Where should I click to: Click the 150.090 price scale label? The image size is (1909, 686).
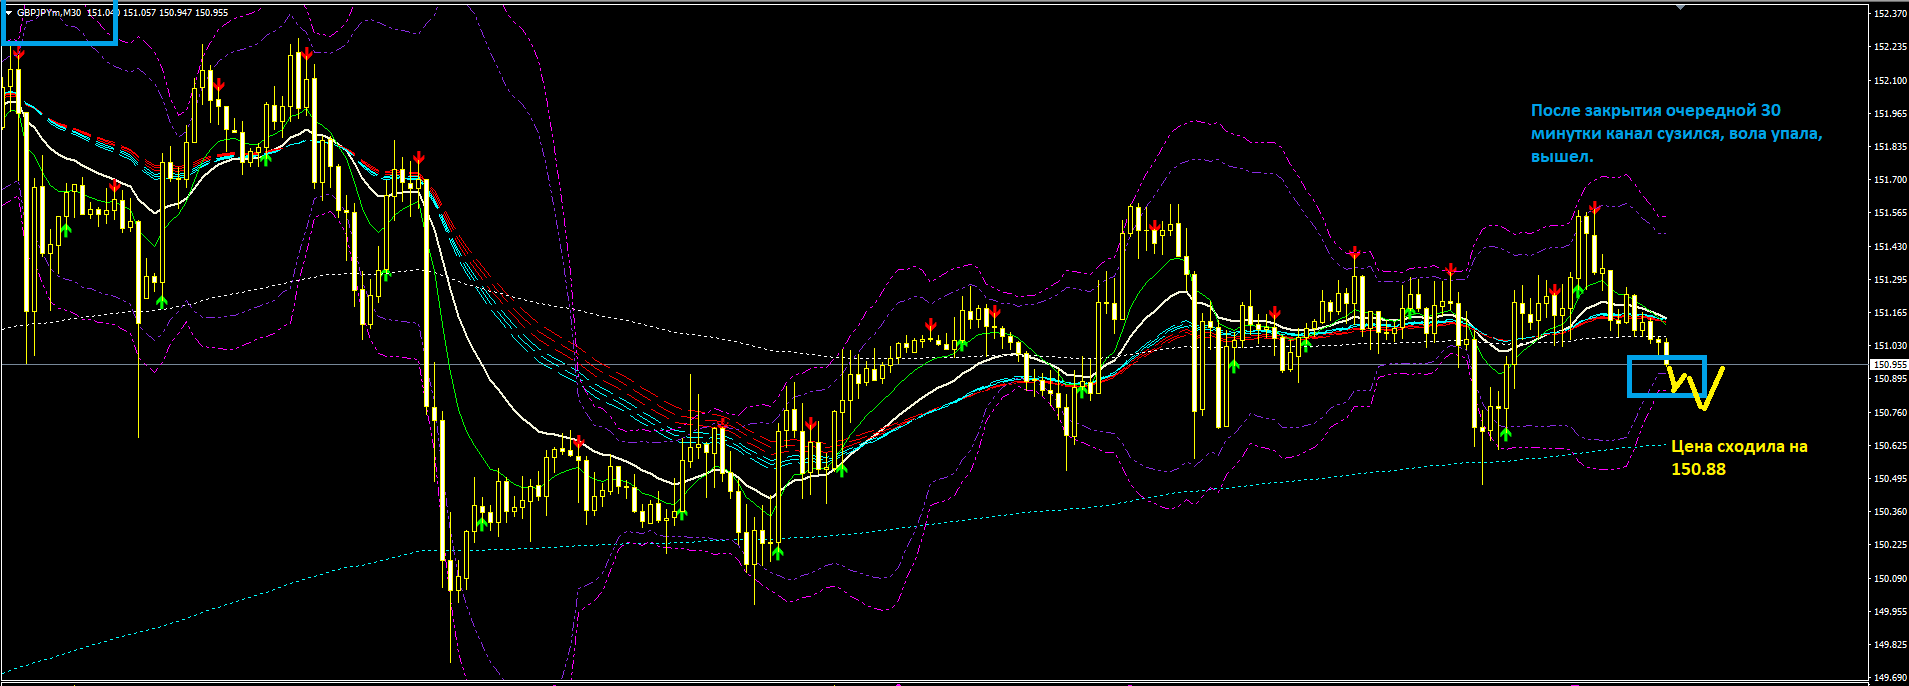click(1890, 578)
